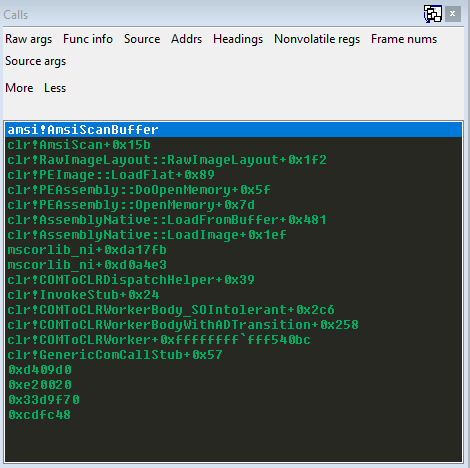Select the PEImage::LoadFlat+0x89 frame
This screenshot has height=468, width=470.
click(x=234, y=175)
